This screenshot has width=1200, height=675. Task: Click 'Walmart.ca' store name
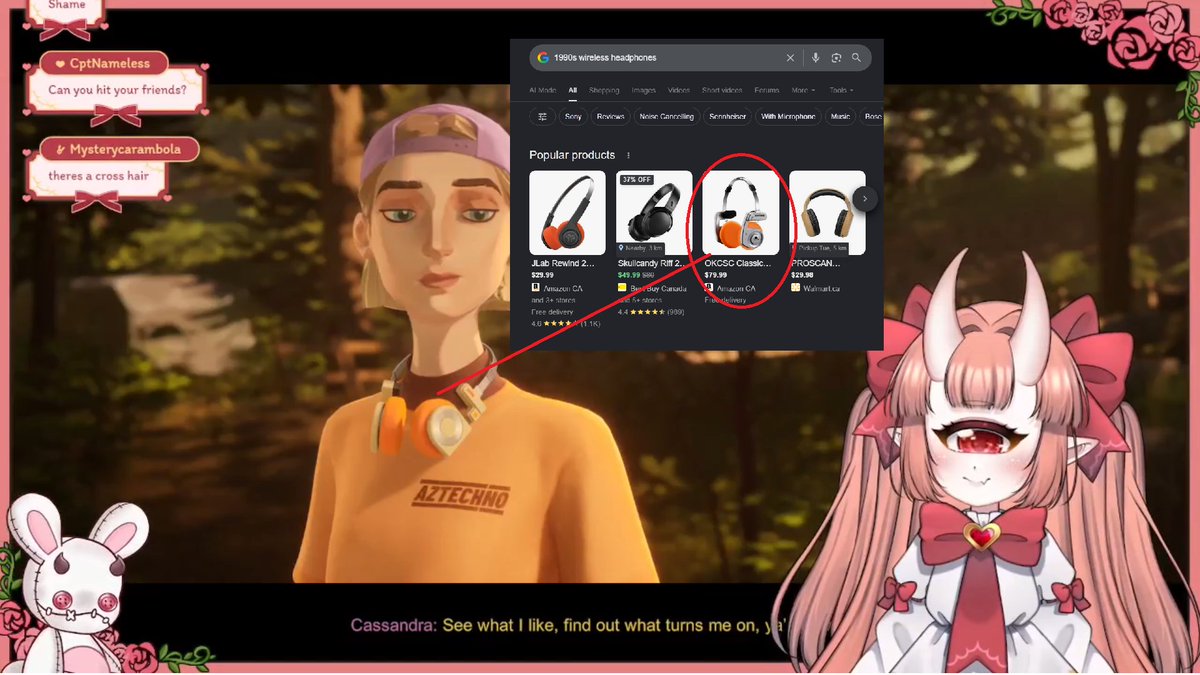[x=822, y=288]
